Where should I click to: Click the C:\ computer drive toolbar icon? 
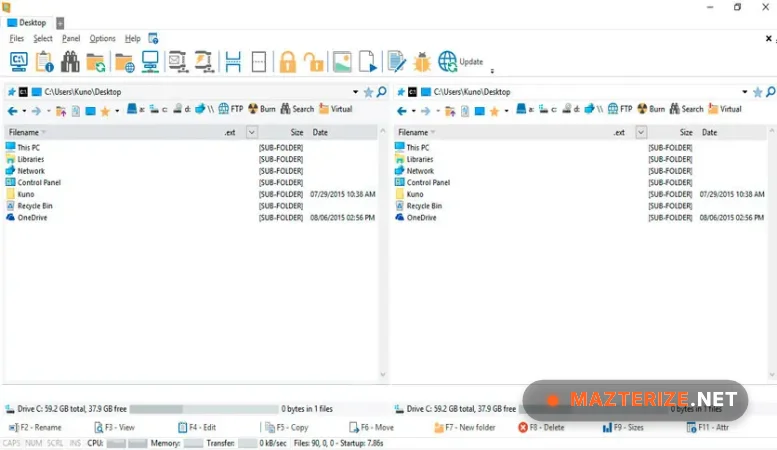19,62
